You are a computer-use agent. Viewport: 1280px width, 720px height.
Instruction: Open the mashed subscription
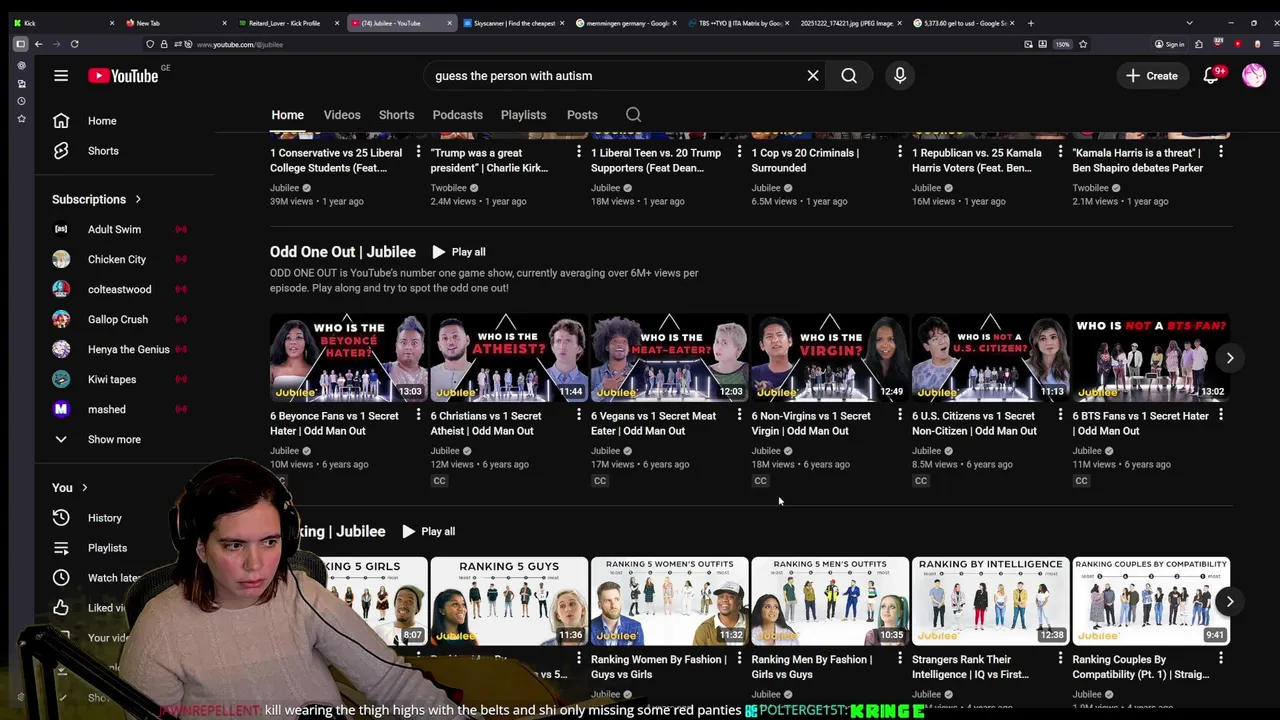point(106,409)
